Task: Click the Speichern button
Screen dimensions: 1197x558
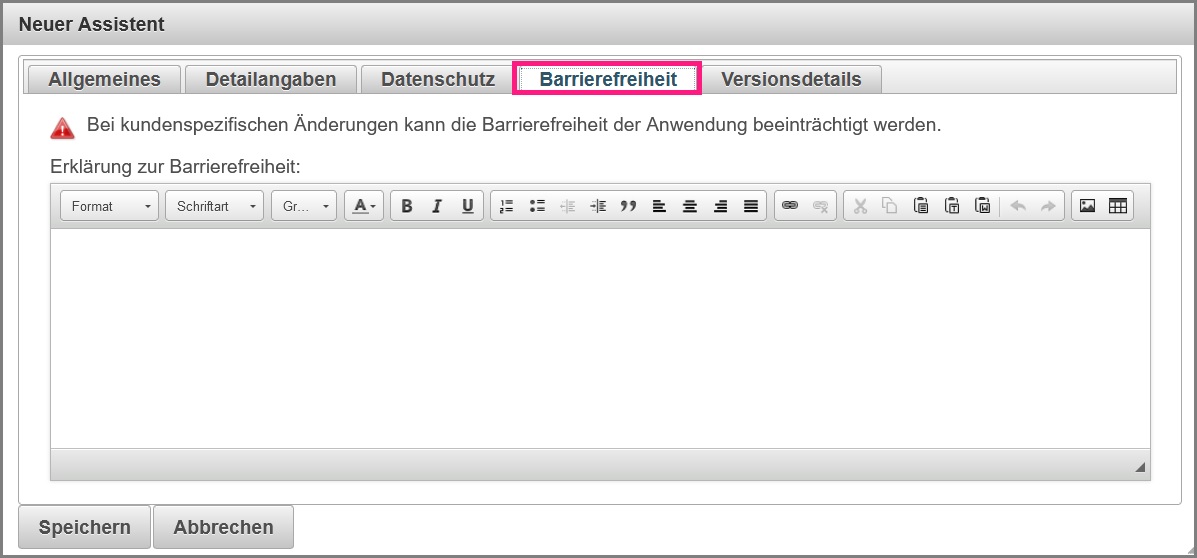Action: pyautogui.click(x=85, y=527)
